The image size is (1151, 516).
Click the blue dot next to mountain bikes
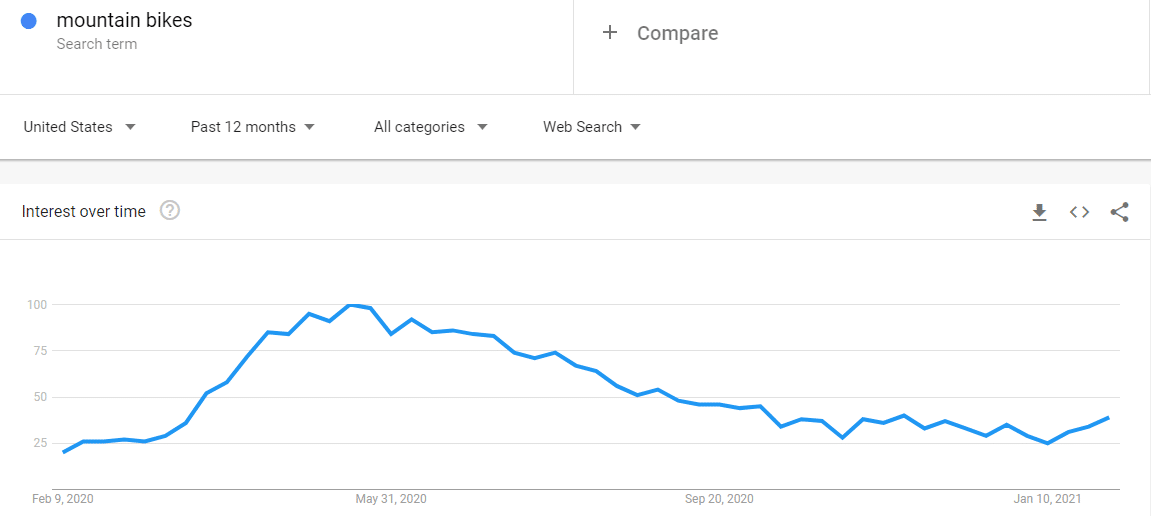click(29, 21)
